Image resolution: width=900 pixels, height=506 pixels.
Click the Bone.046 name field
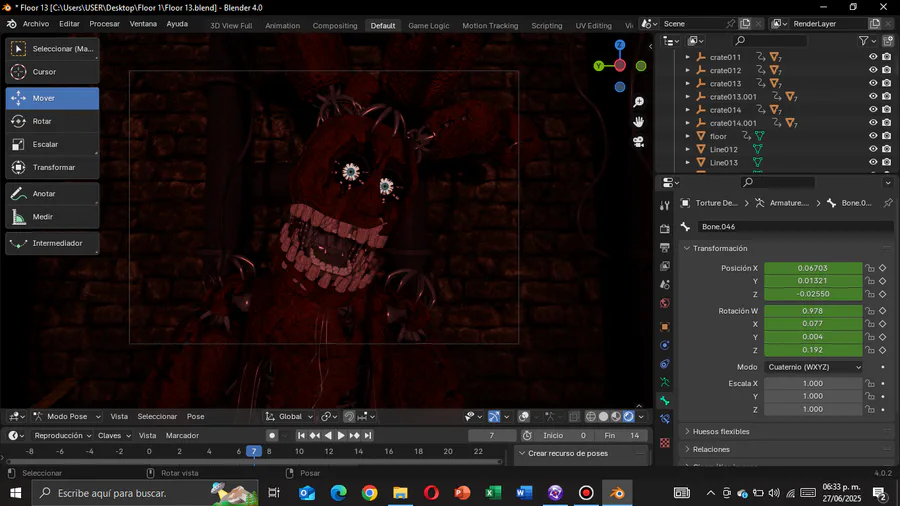pyautogui.click(x=794, y=227)
